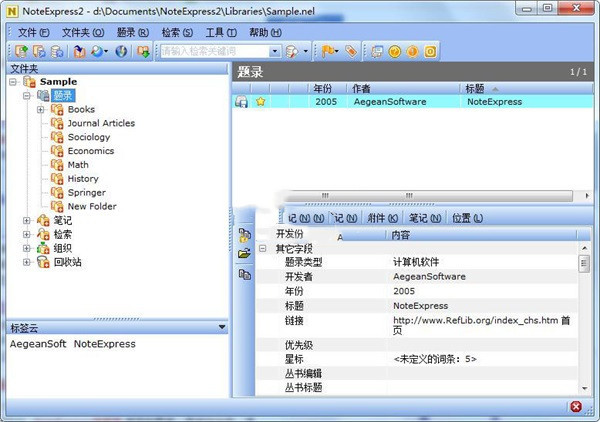Image resolution: width=600 pixels, height=422 pixels.
Task: Collapse the 题录 tree node
Action: (x=27, y=96)
